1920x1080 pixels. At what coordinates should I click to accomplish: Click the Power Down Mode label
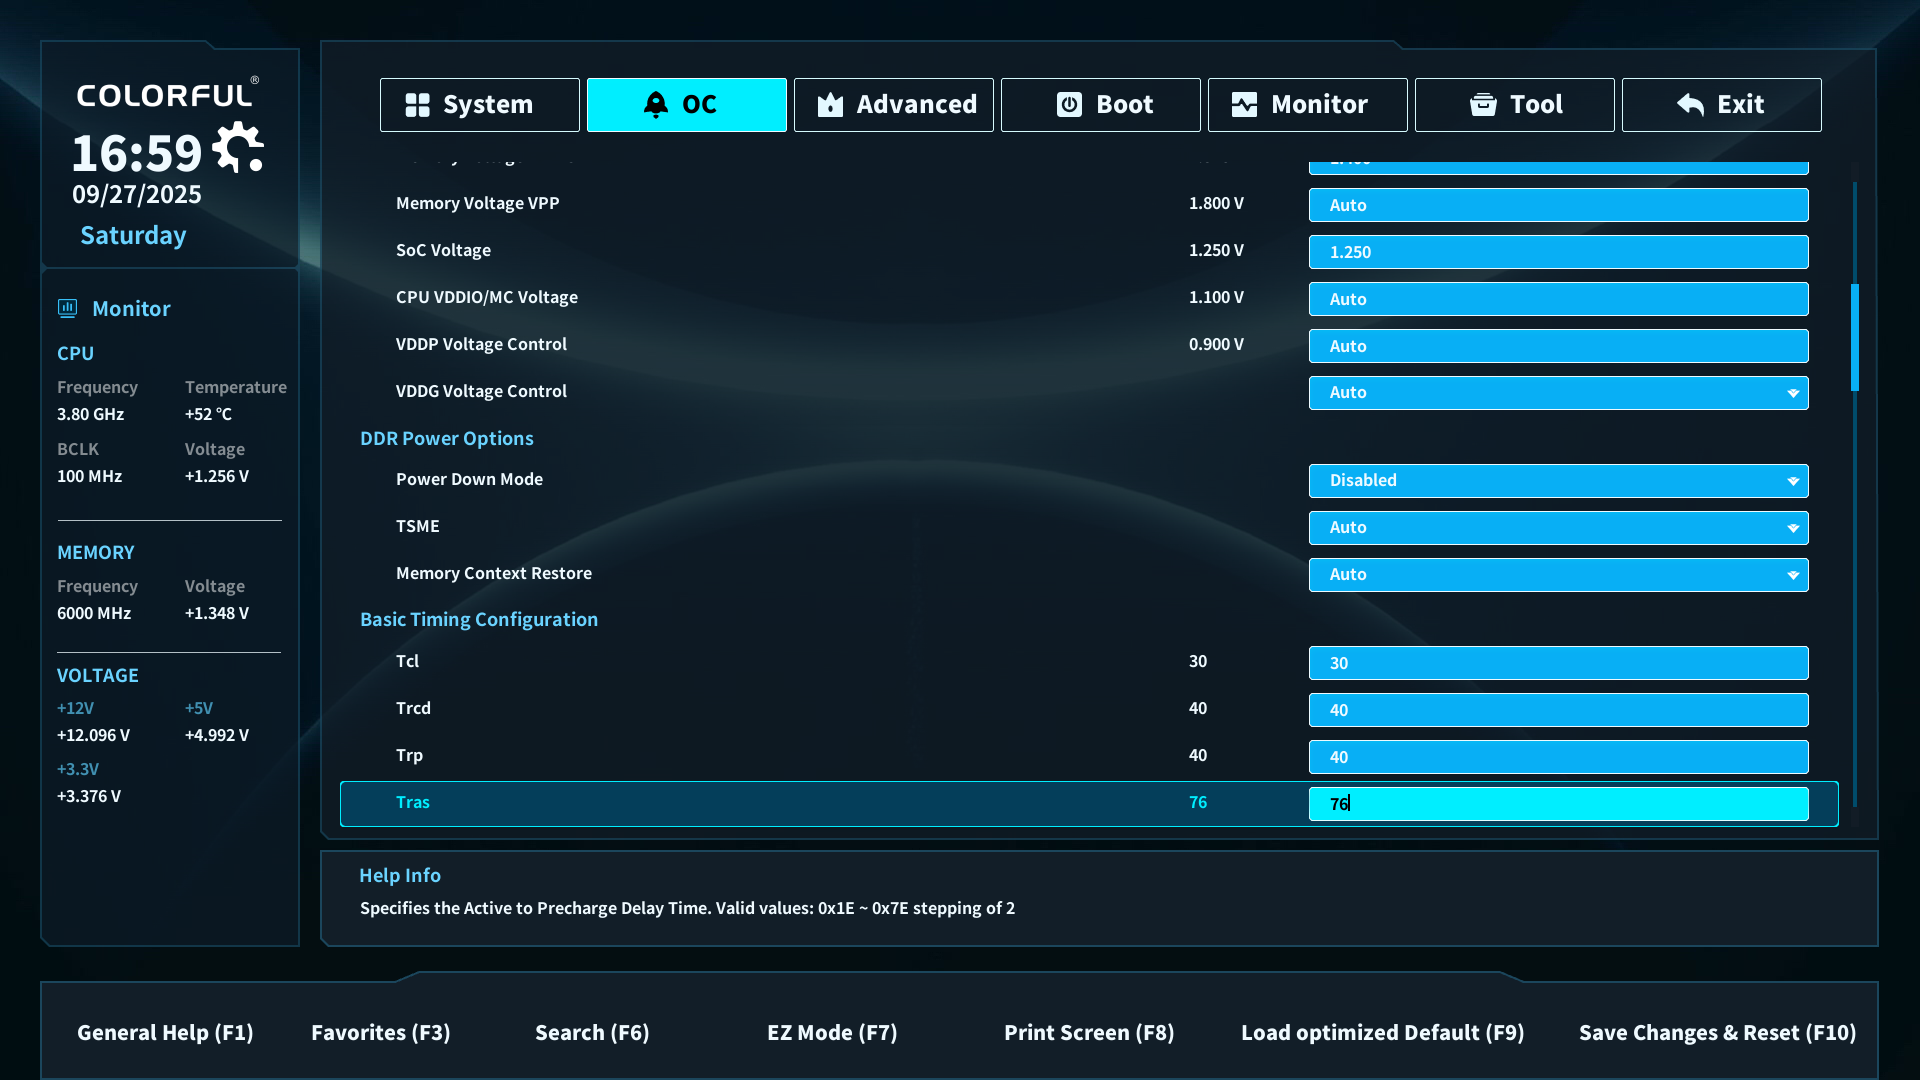coord(469,479)
